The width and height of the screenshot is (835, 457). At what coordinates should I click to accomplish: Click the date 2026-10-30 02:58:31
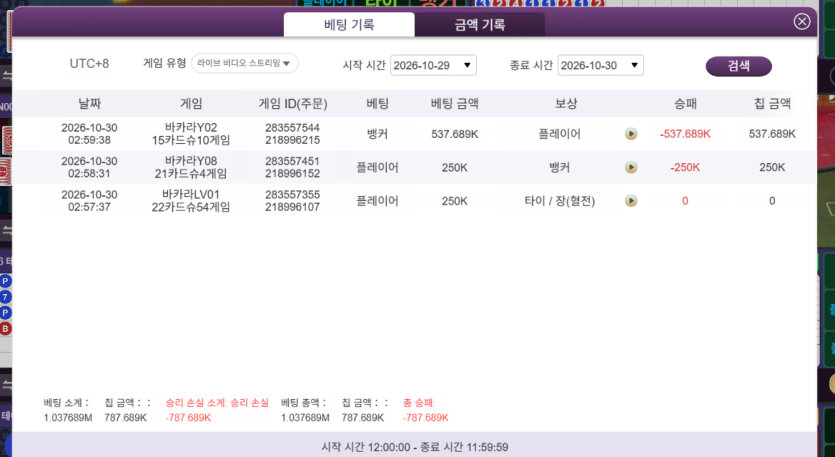pos(89,167)
